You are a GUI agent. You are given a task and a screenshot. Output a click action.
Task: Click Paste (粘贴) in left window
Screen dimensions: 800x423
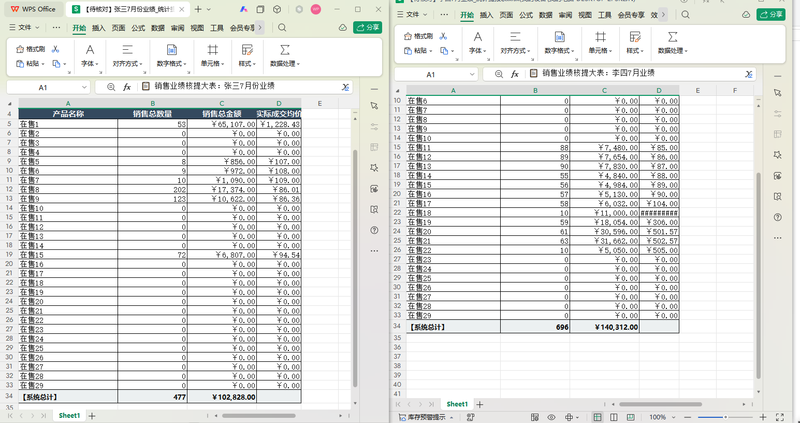(x=28, y=64)
